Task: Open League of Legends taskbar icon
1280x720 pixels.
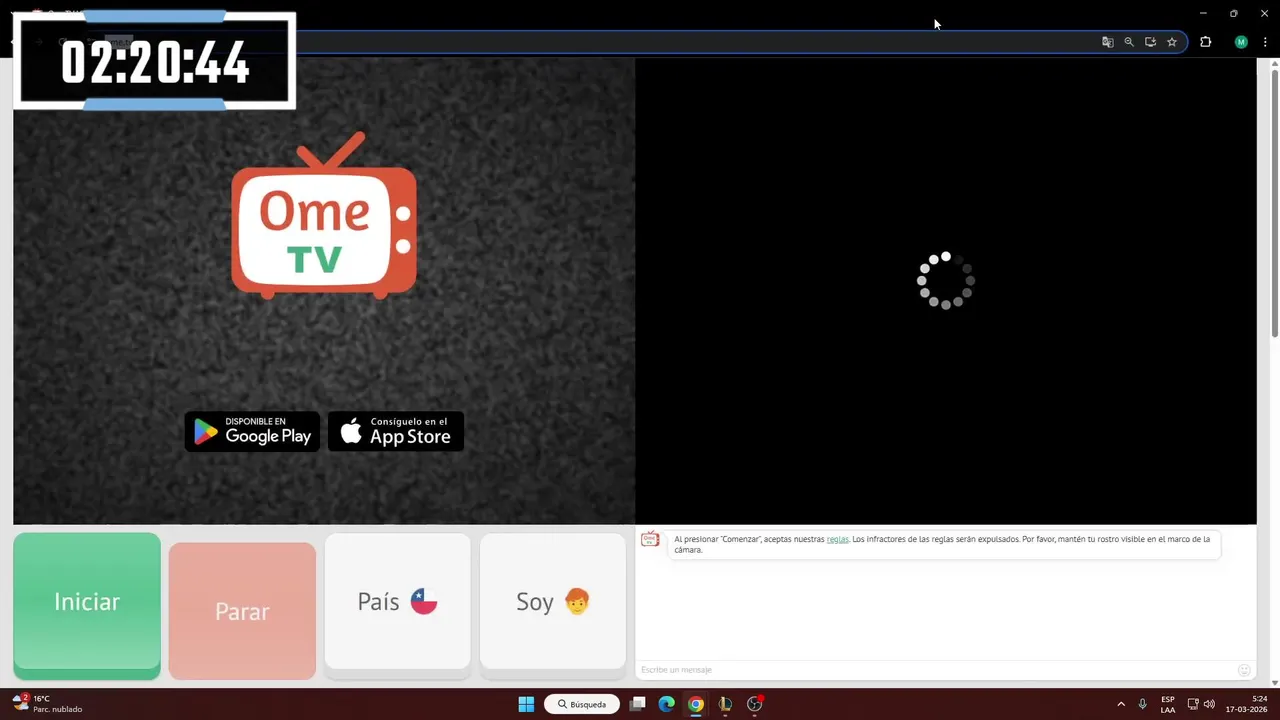Action: [725, 704]
